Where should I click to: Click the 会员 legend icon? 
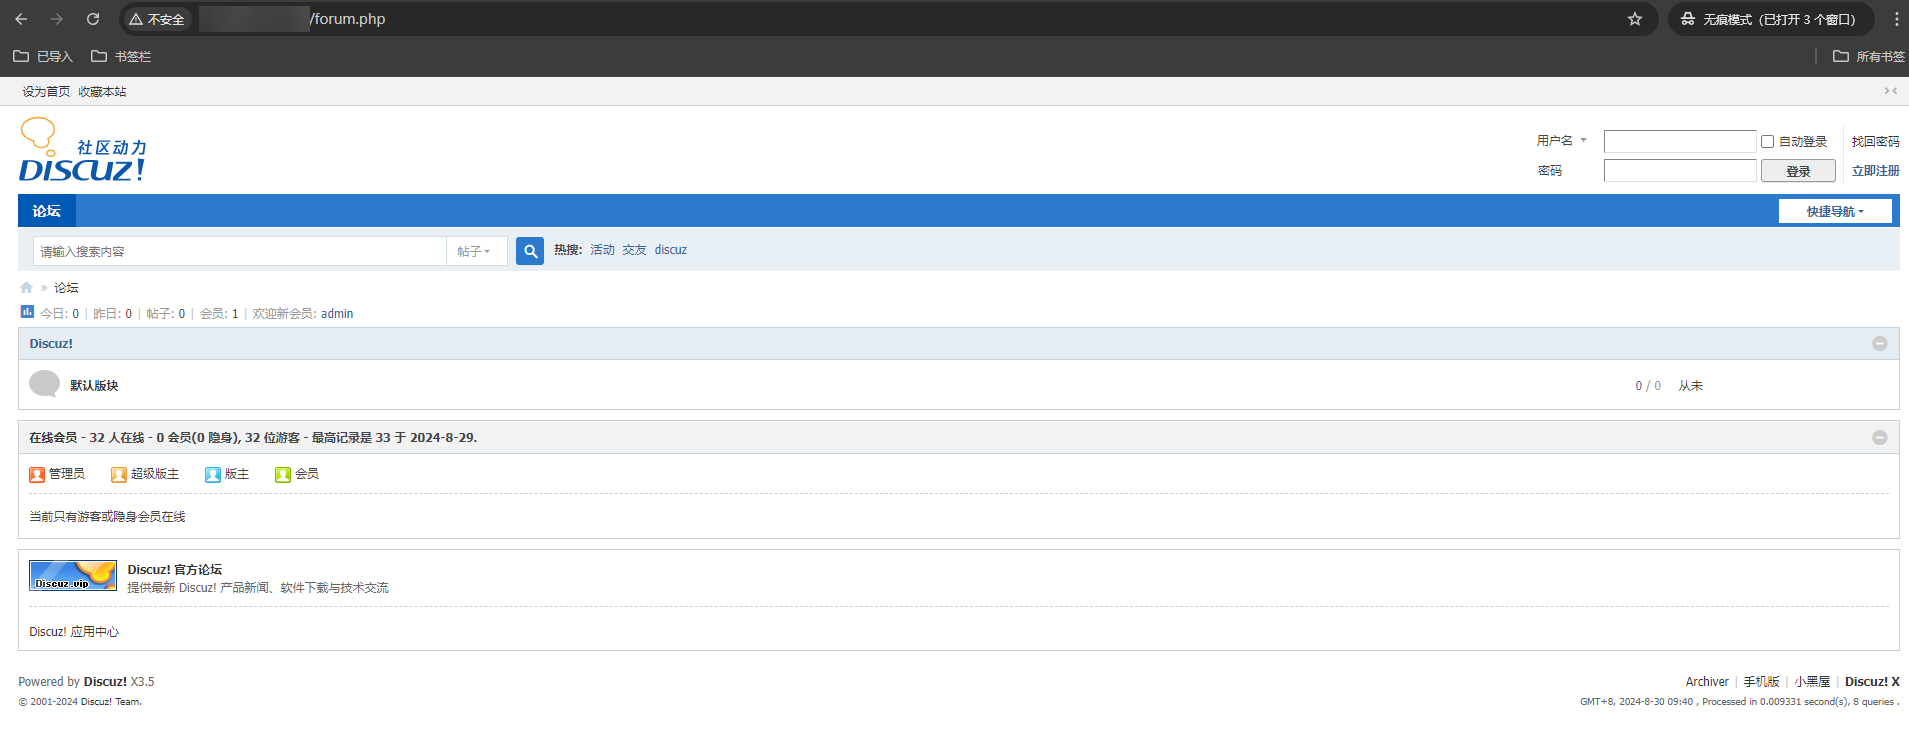coord(283,474)
